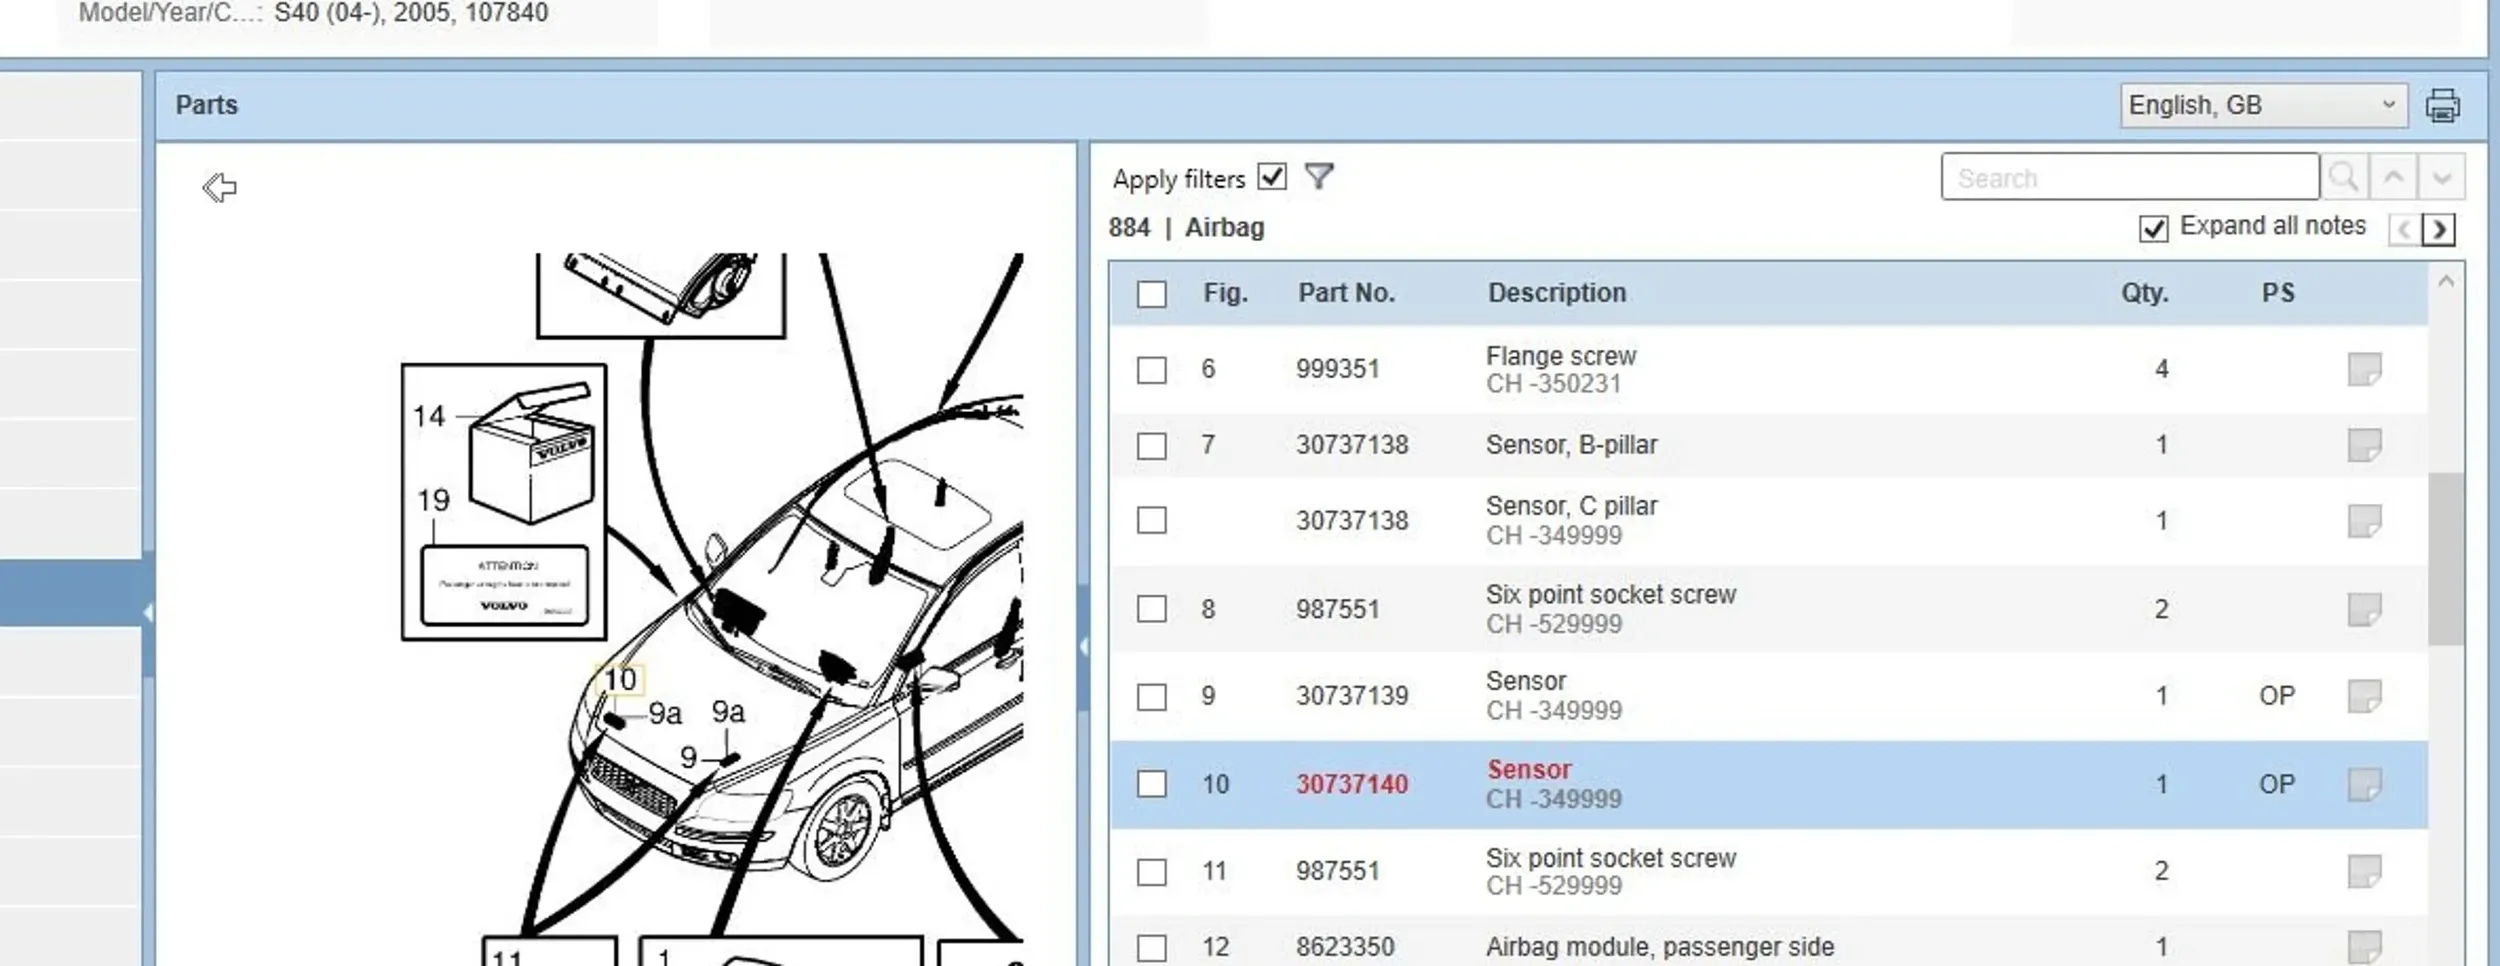Click callout 14 in the diagram

(x=429, y=416)
